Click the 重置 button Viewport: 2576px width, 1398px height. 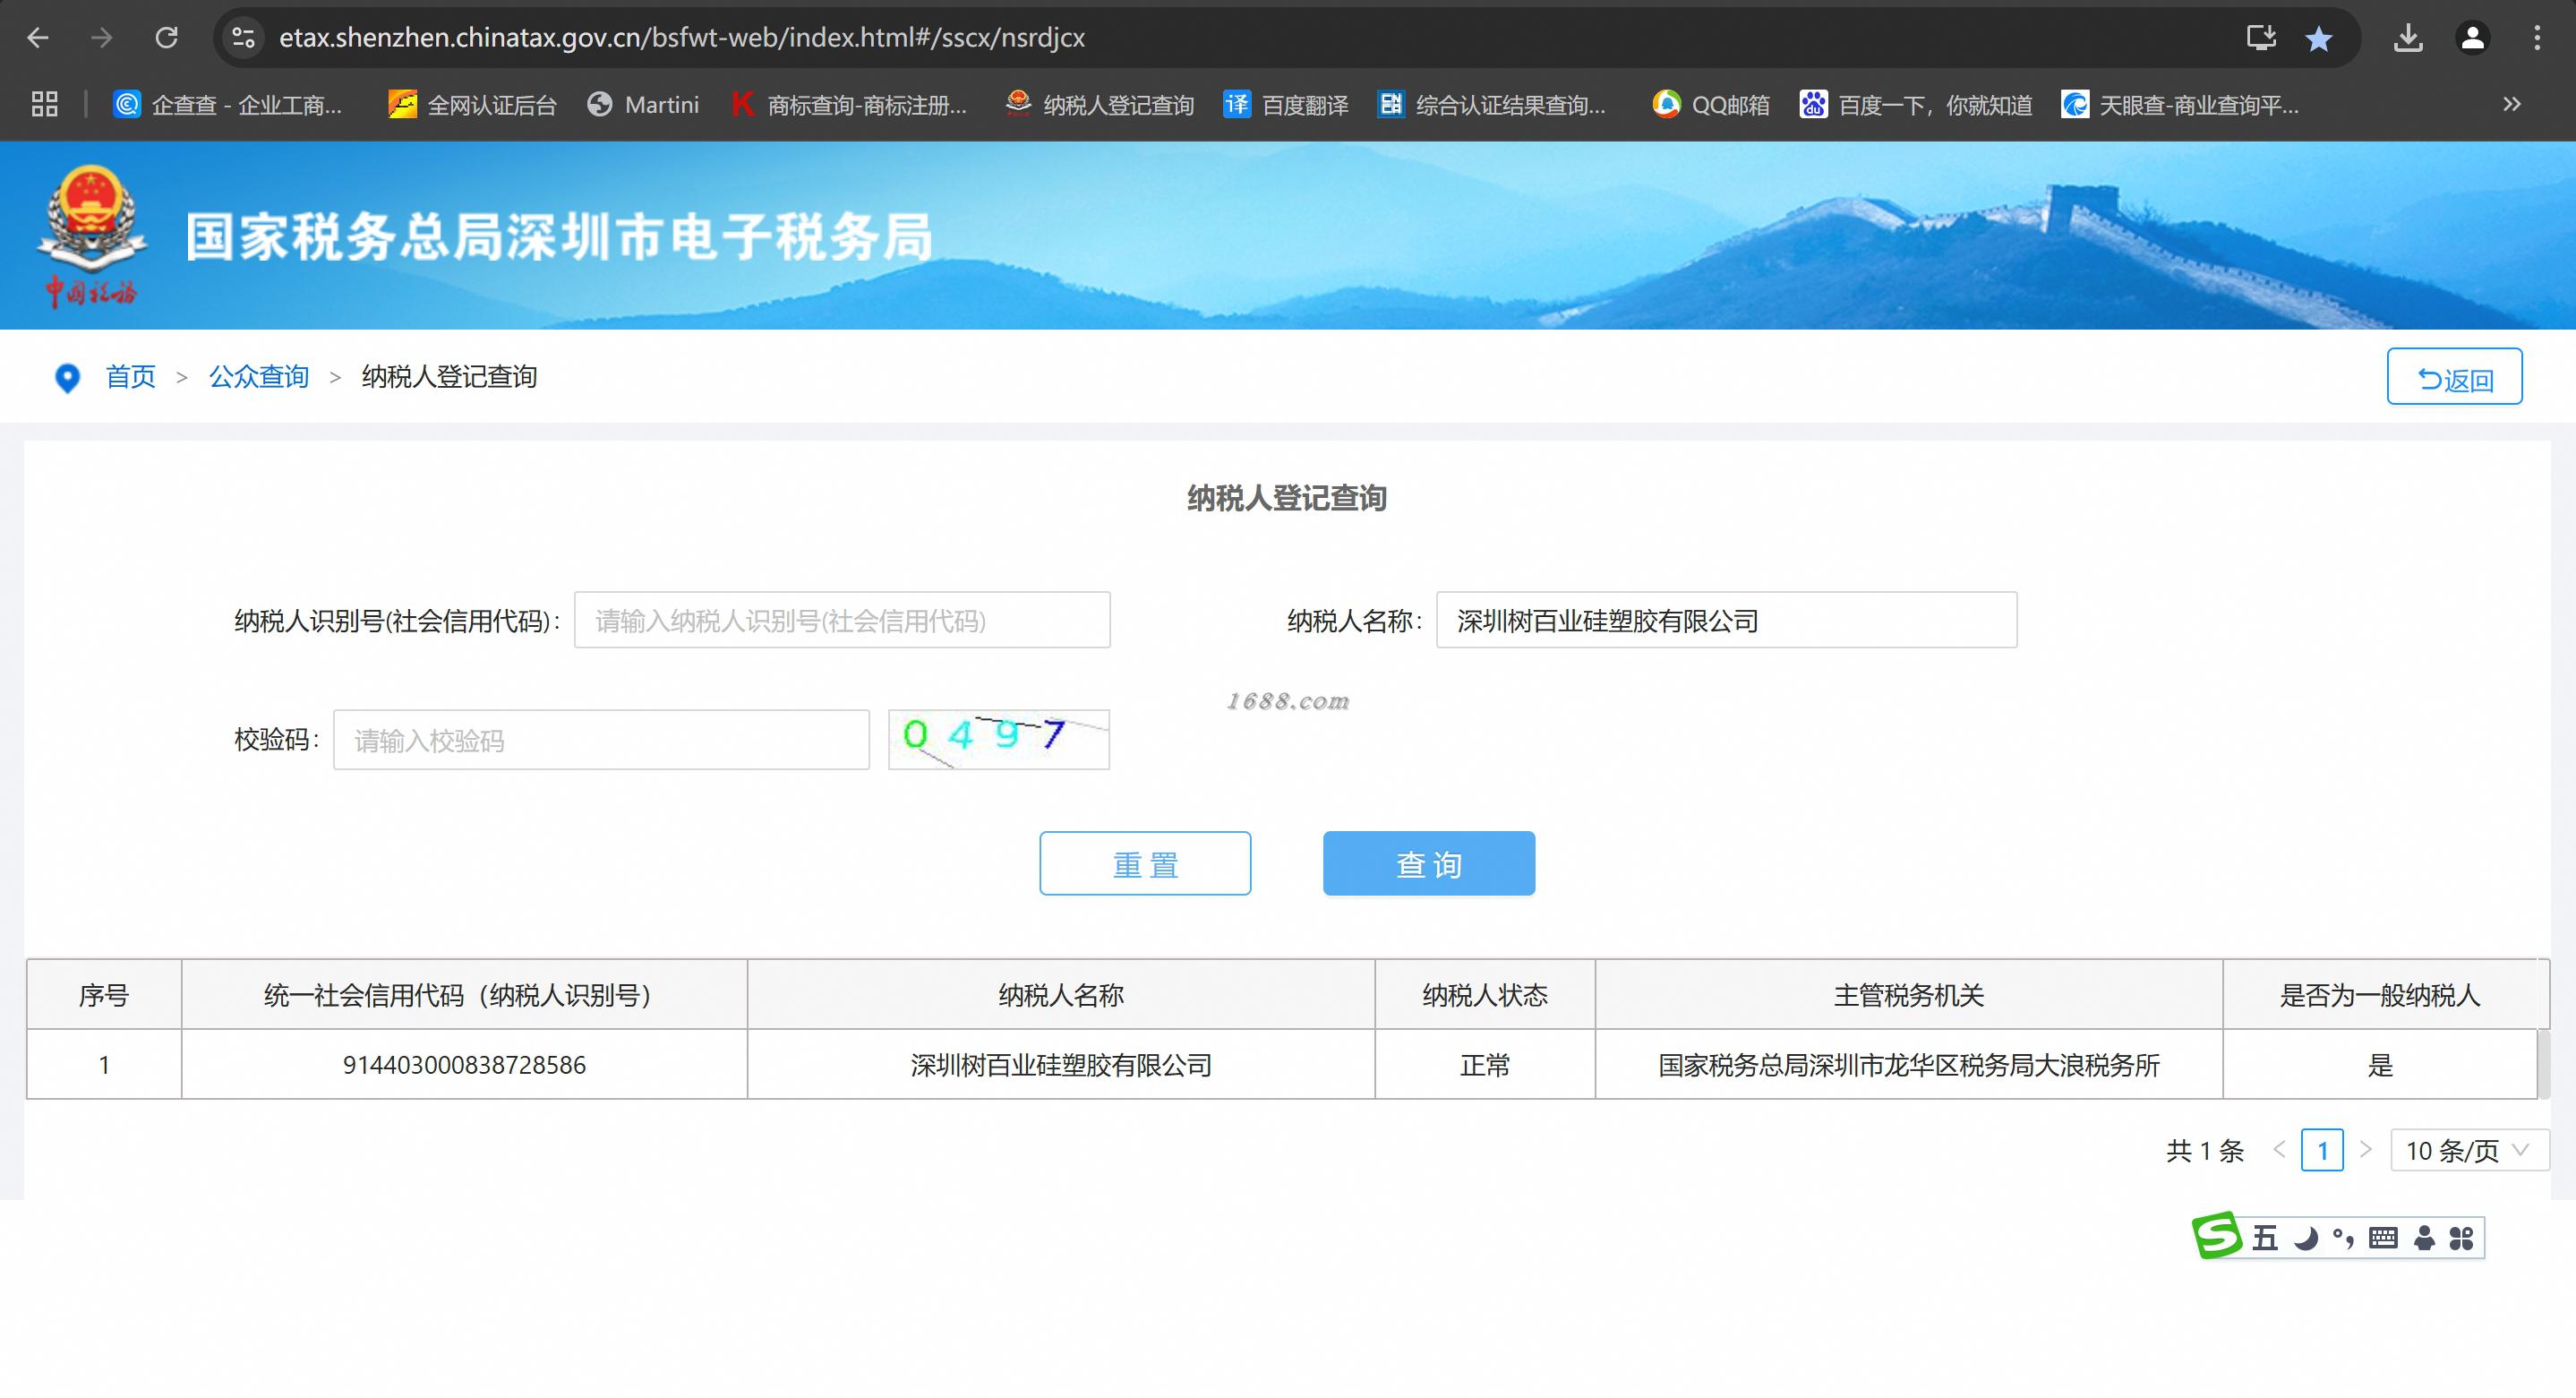tap(1144, 863)
